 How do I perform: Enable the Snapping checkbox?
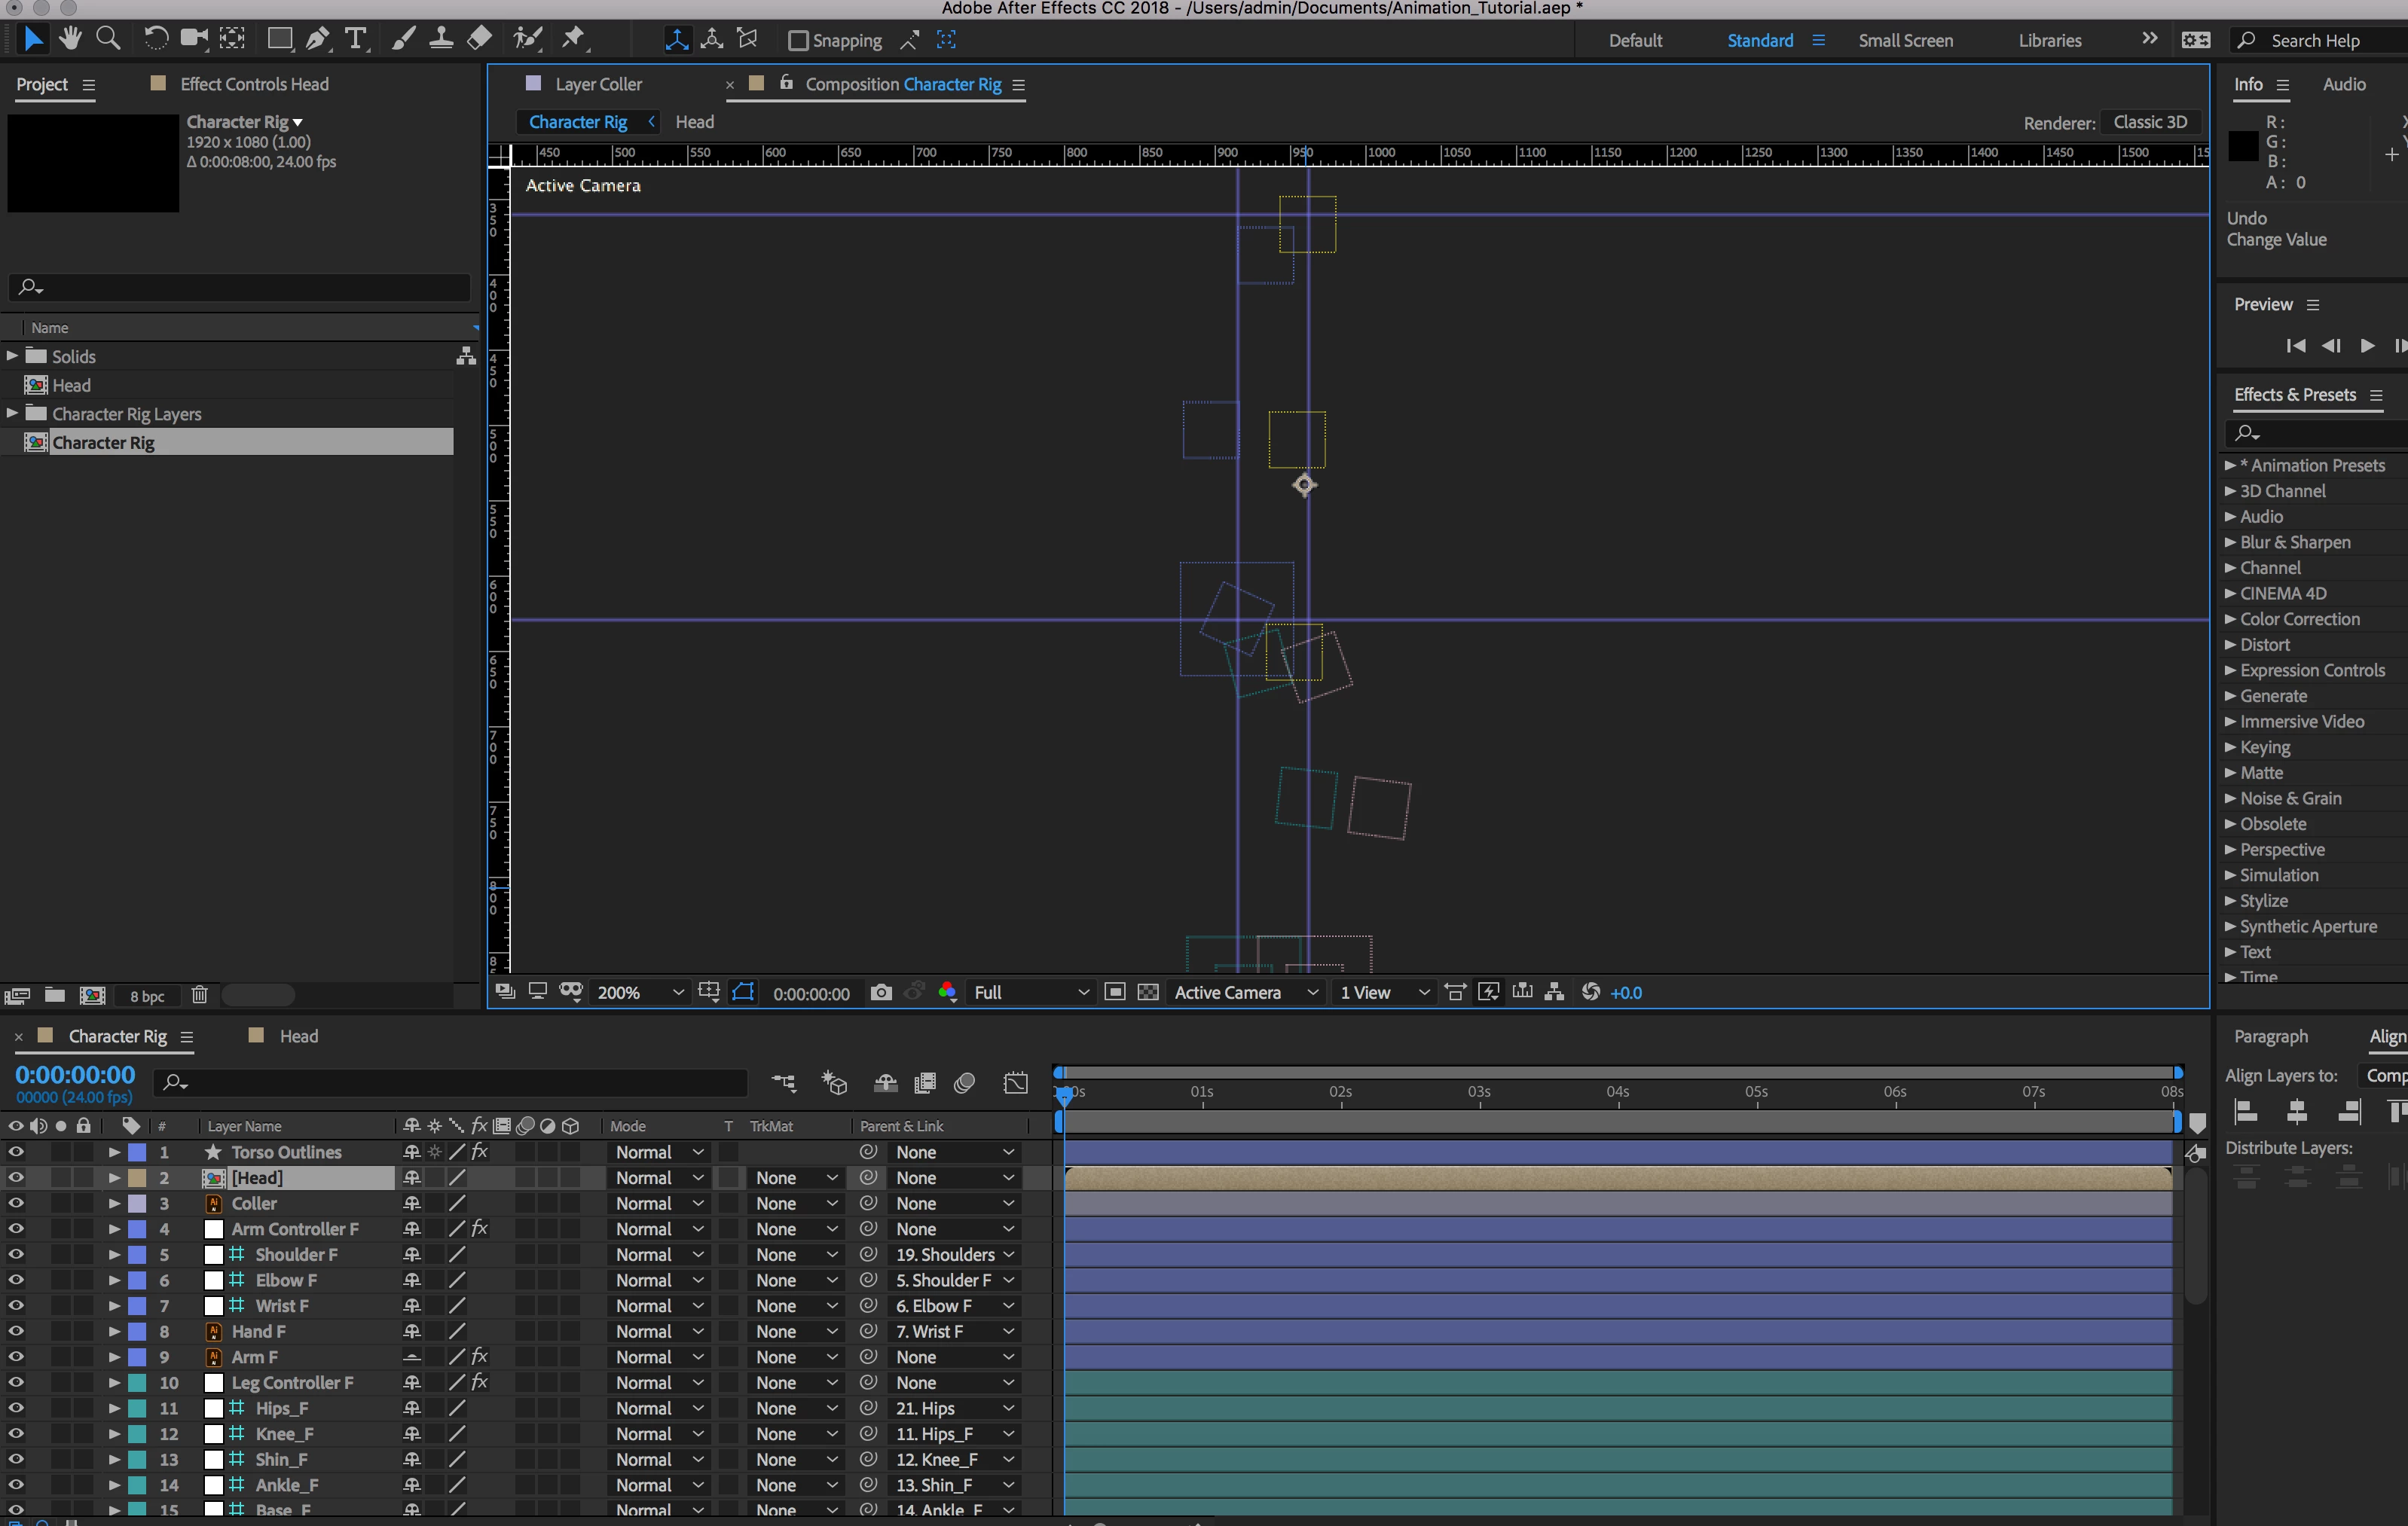click(798, 41)
